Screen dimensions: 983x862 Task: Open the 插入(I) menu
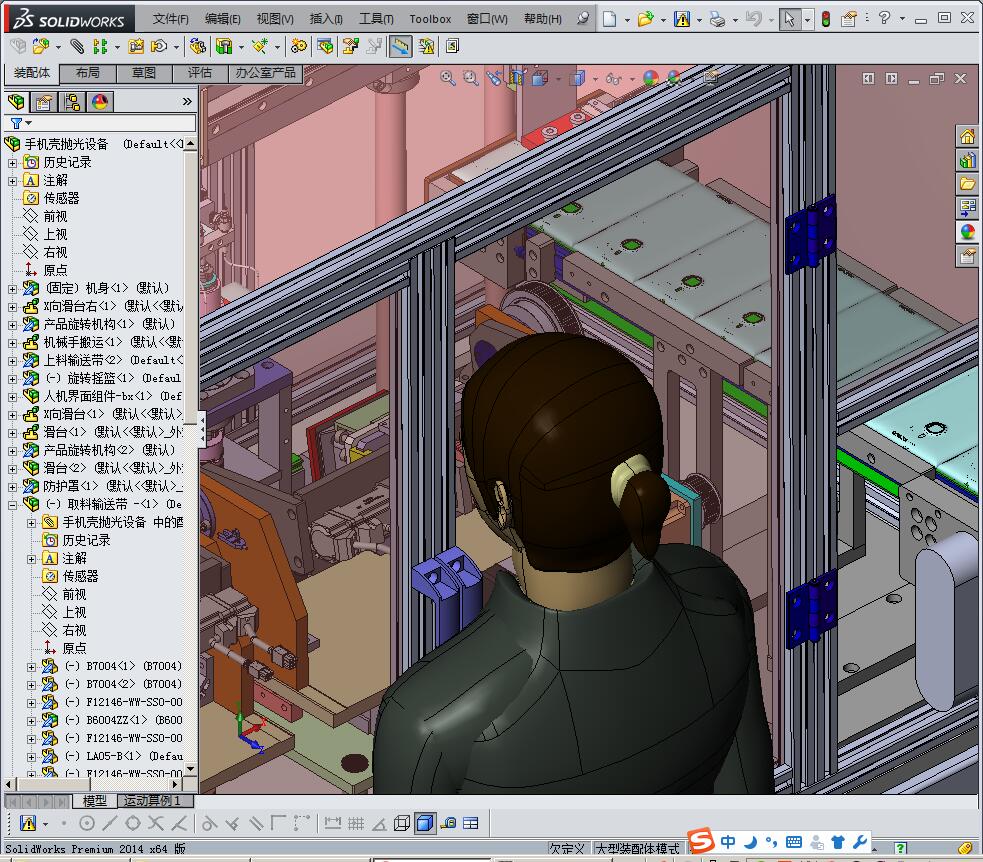[x=325, y=19]
